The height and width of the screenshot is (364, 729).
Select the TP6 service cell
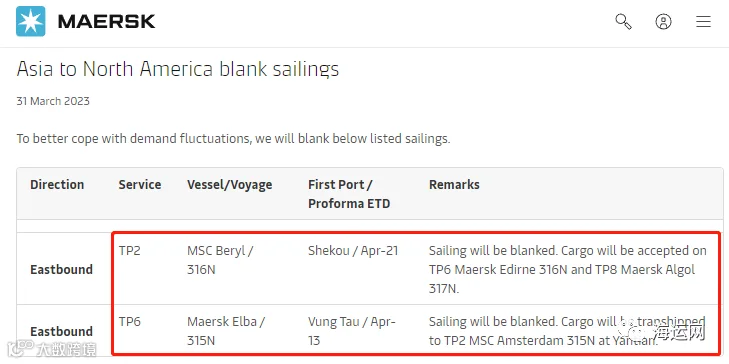[x=129, y=322]
